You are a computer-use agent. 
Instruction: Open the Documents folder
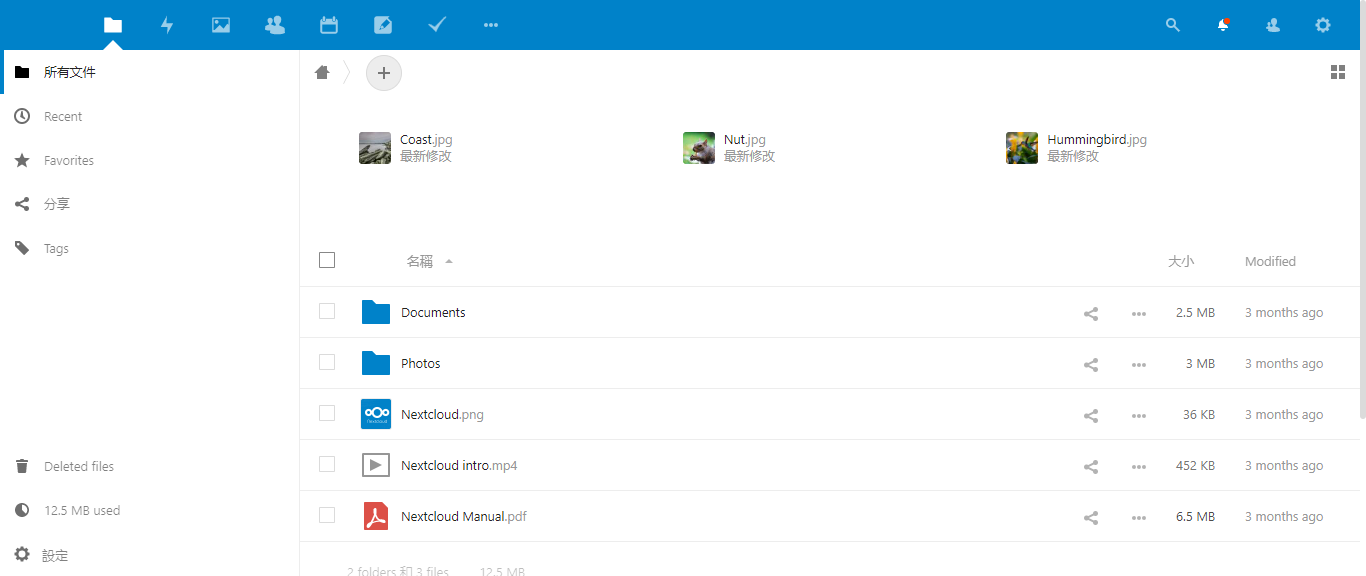click(433, 312)
